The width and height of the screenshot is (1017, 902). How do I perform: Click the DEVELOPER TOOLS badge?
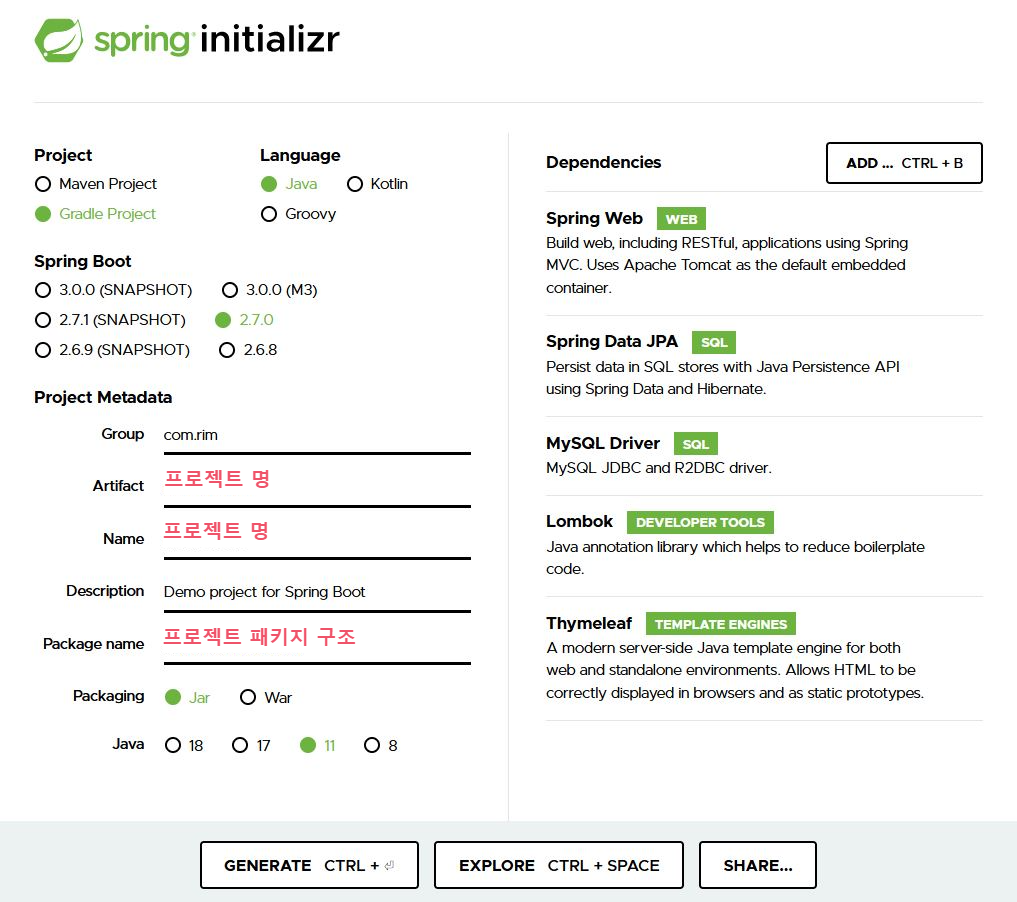click(700, 523)
